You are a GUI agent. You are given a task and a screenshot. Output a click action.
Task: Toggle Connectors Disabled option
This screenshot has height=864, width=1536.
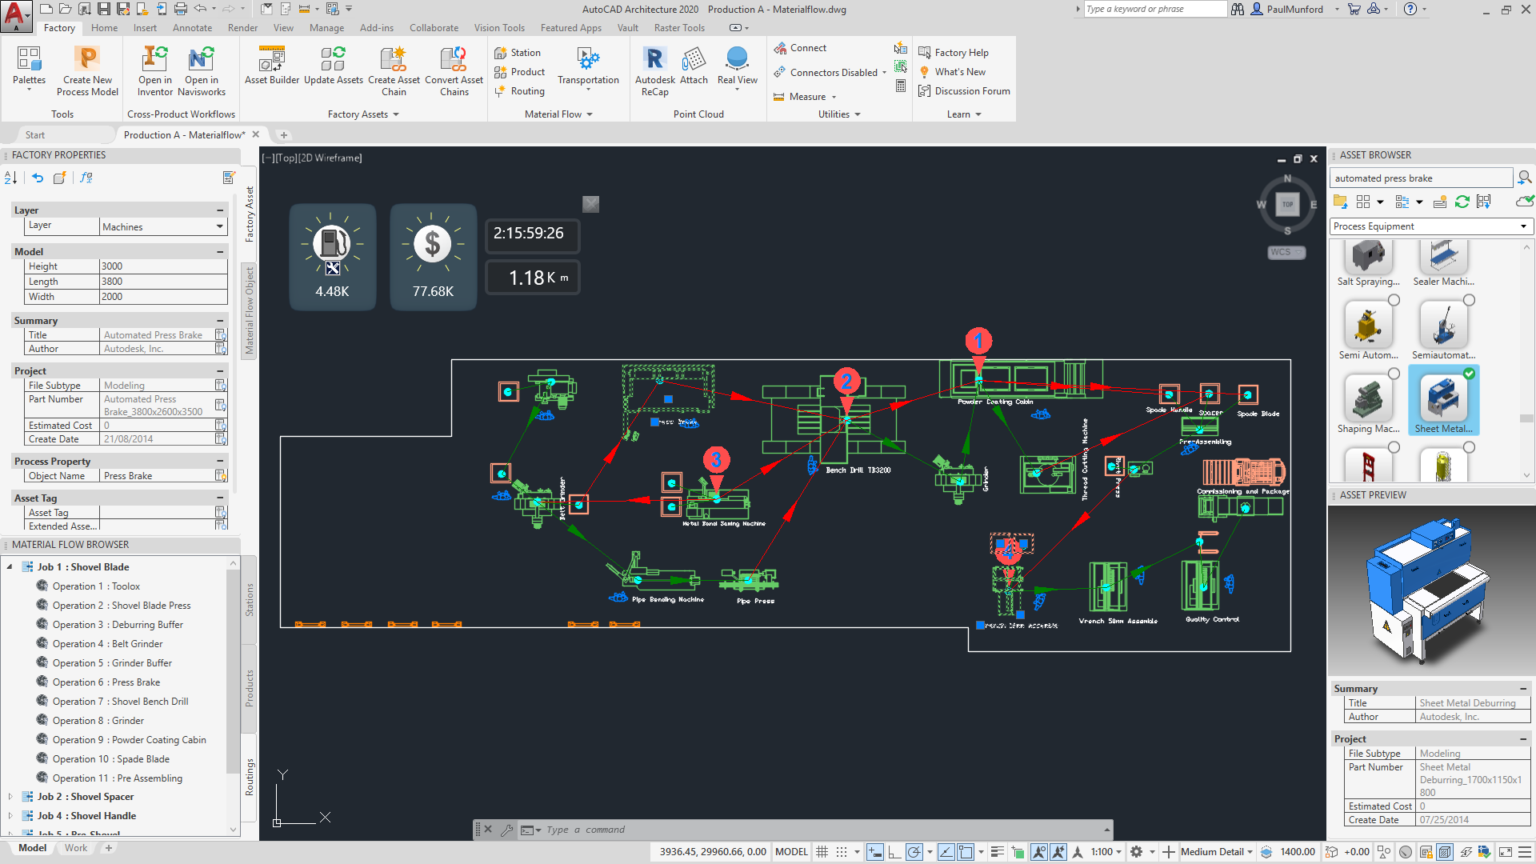point(830,72)
